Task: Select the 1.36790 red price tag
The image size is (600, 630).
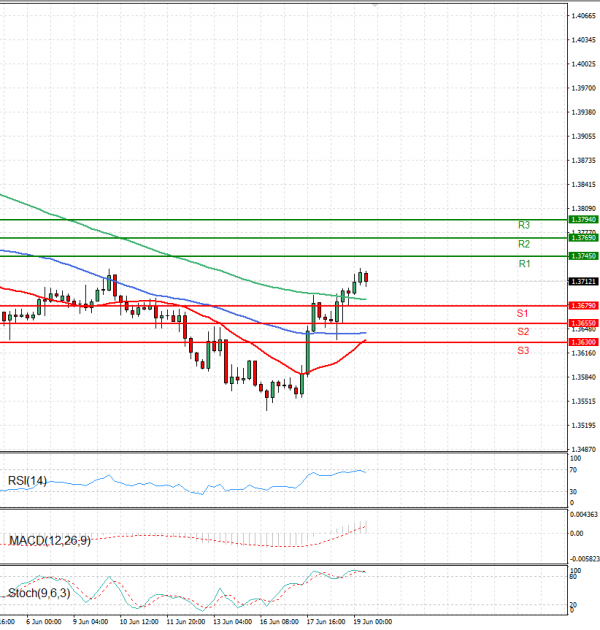Action: (x=583, y=306)
